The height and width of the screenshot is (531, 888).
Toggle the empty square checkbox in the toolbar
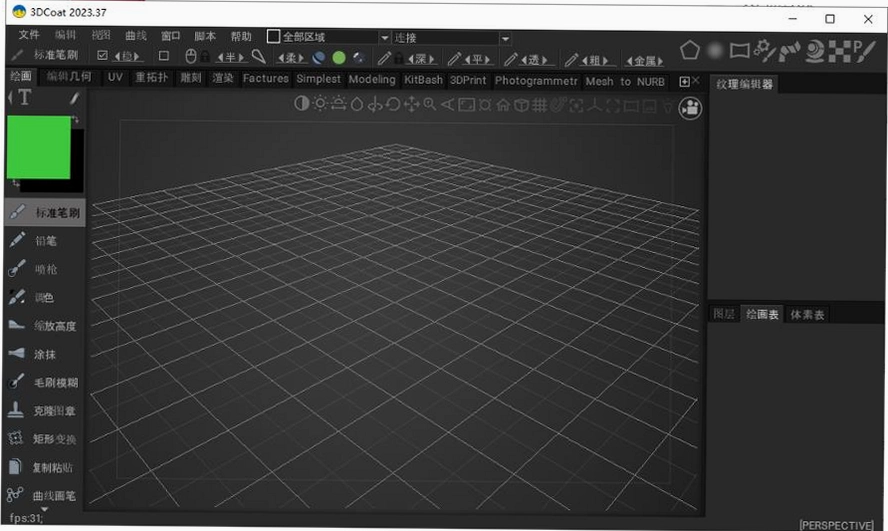point(164,55)
